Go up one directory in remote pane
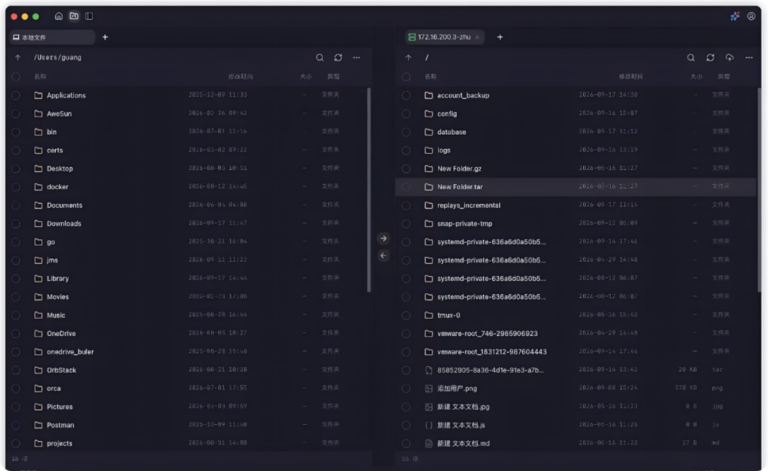Screen dimensions: 768x471 click(x=408, y=58)
